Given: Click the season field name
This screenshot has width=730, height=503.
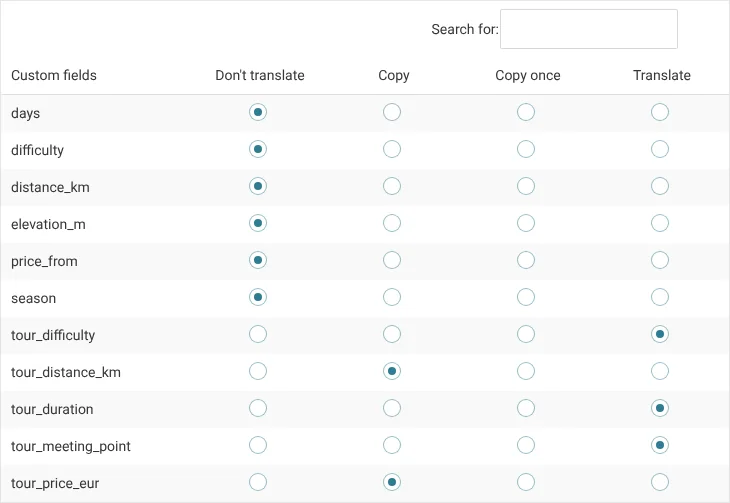Looking at the screenshot, I should point(34,298).
